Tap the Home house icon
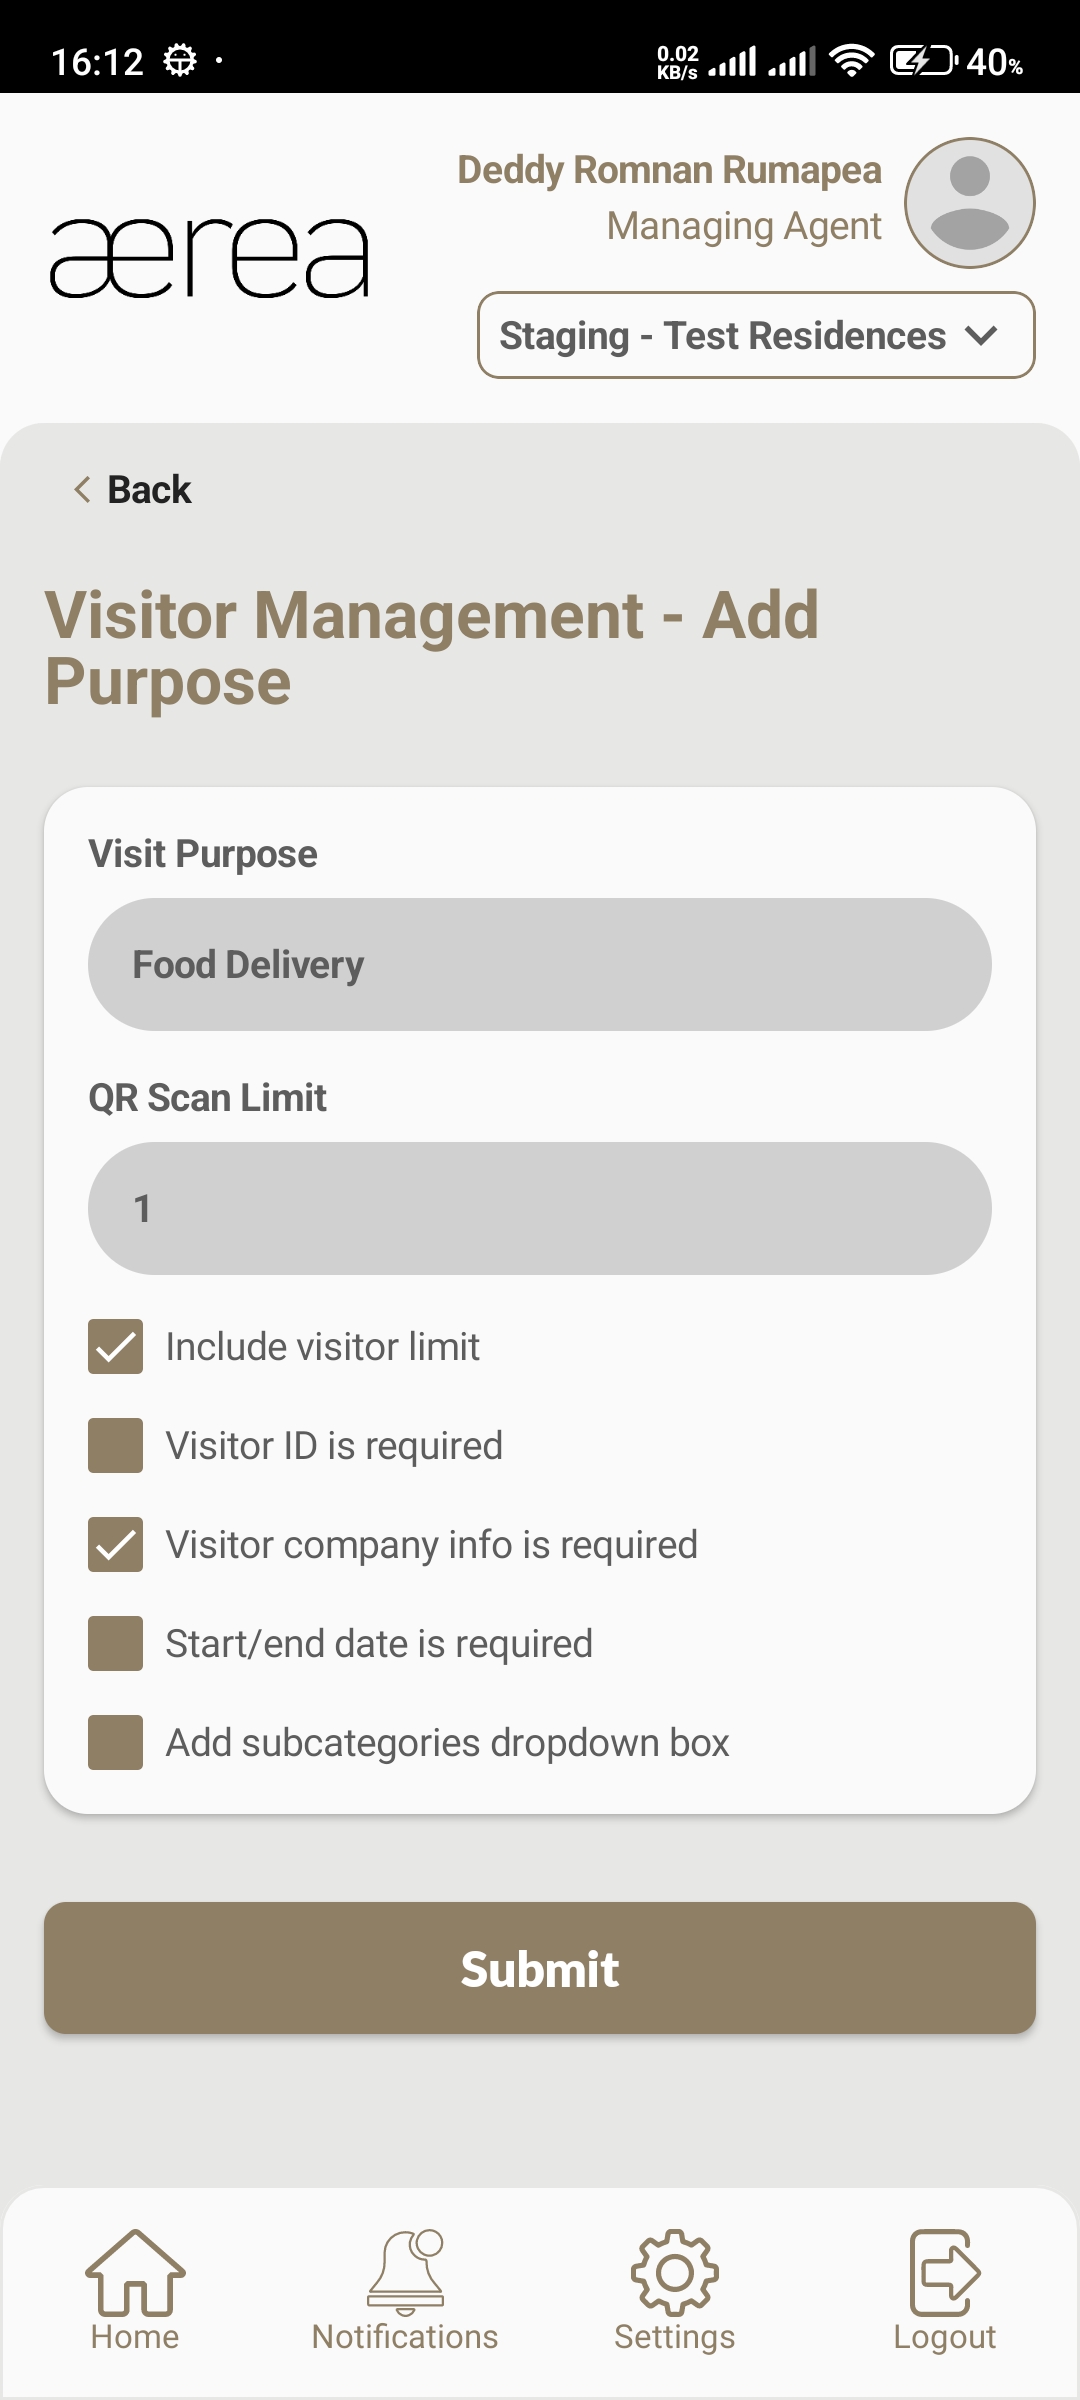Viewport: 1080px width, 2400px height. (x=135, y=2273)
